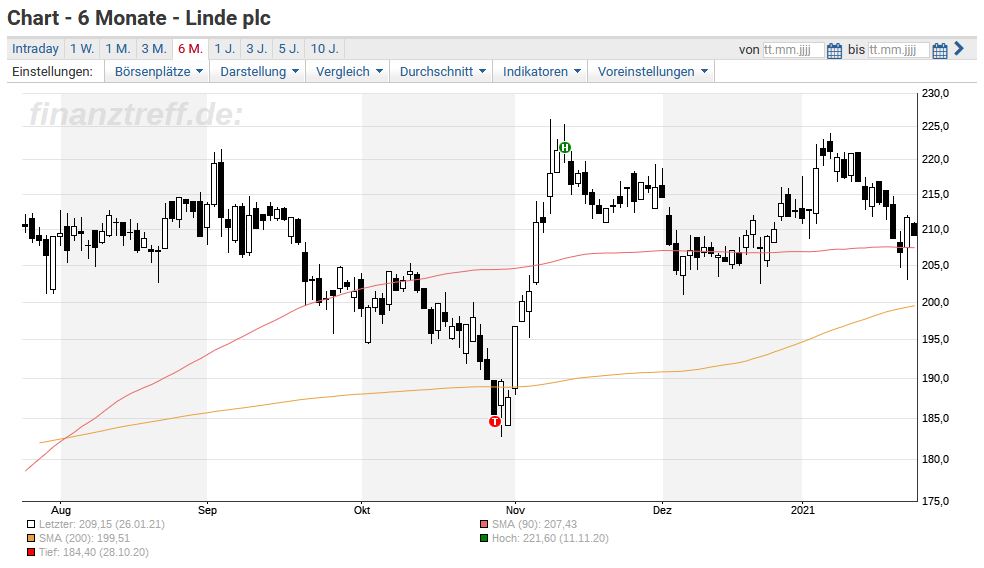Screen dimensions: 984x568
Task: Click the 'Nov' x-axis month label
Action: click(x=515, y=510)
